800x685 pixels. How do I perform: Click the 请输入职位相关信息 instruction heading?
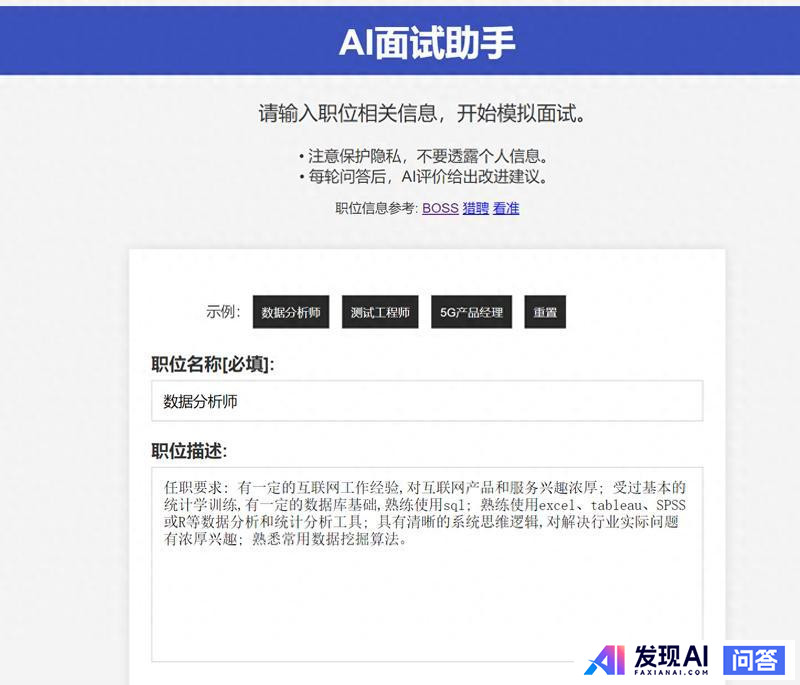(x=422, y=113)
